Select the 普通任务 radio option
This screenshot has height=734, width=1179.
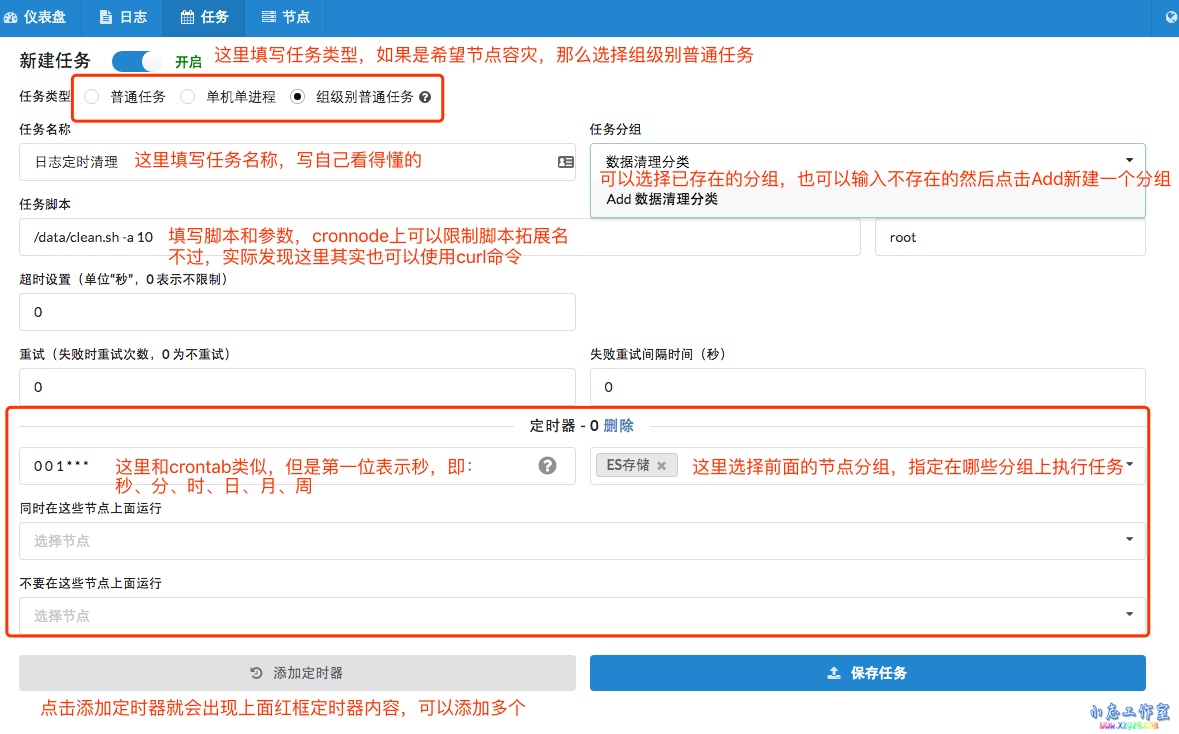click(x=91, y=96)
